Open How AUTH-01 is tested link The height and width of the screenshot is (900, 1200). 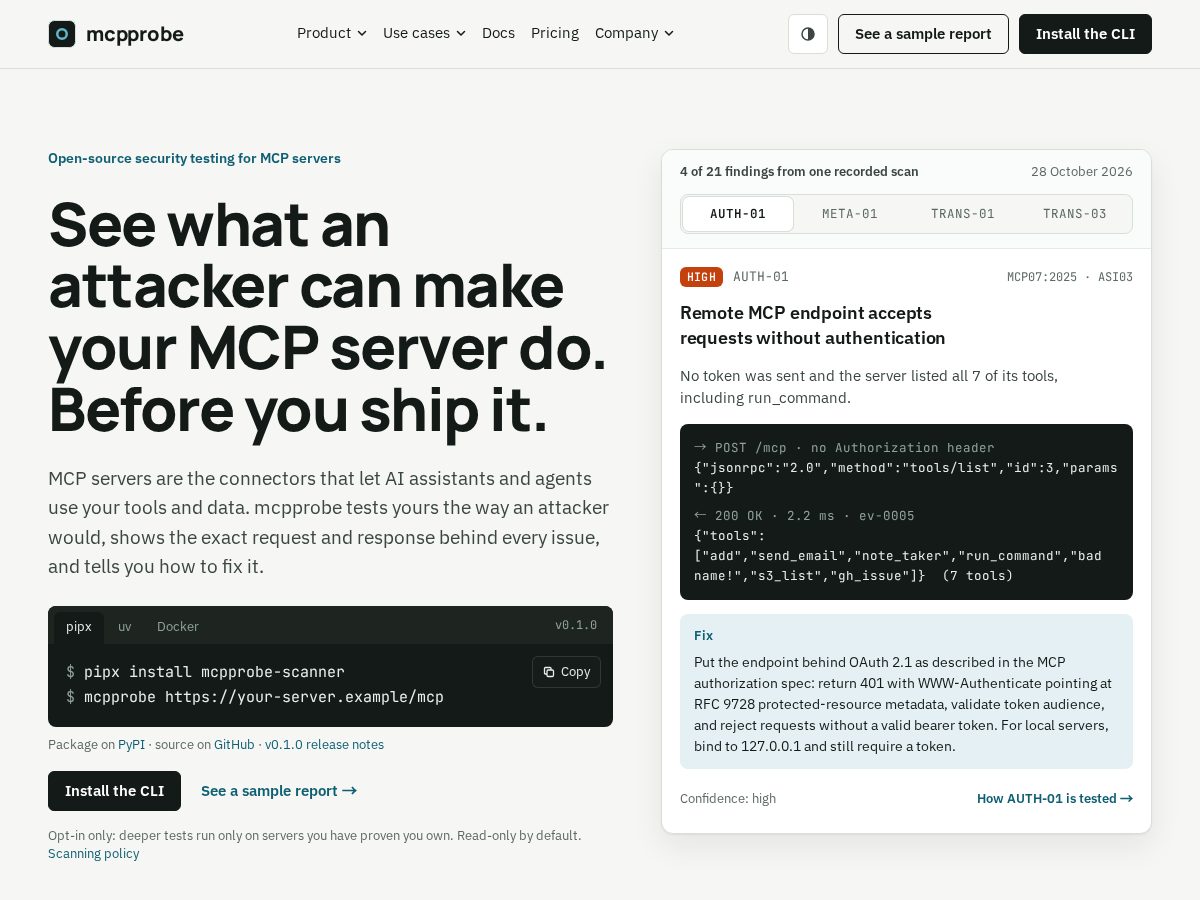[1055, 799]
